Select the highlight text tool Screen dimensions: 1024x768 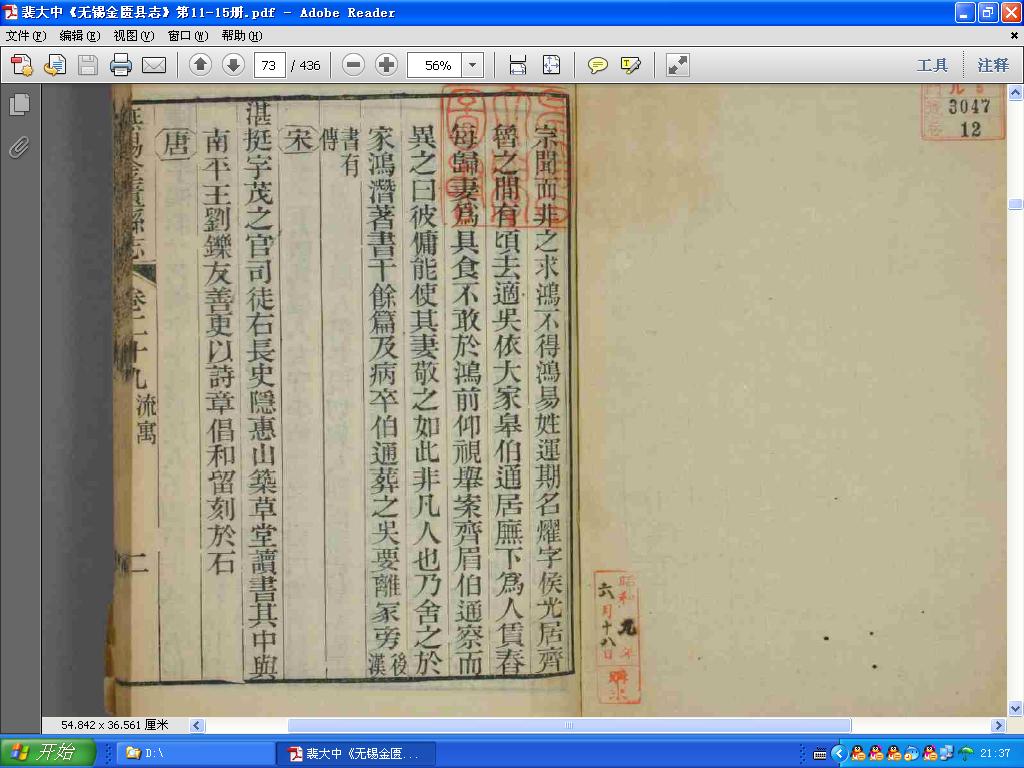pyautogui.click(x=631, y=65)
